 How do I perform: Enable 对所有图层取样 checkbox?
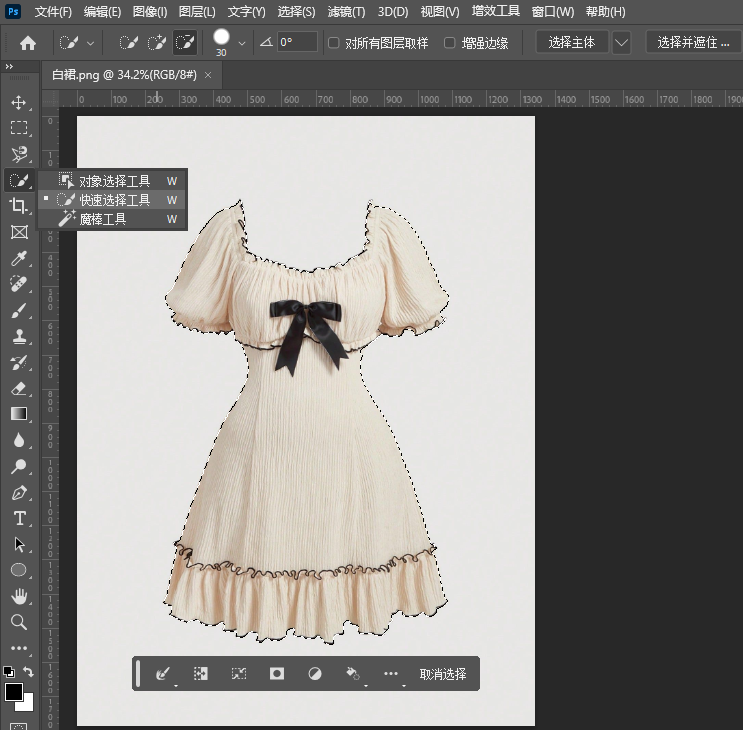click(x=335, y=43)
